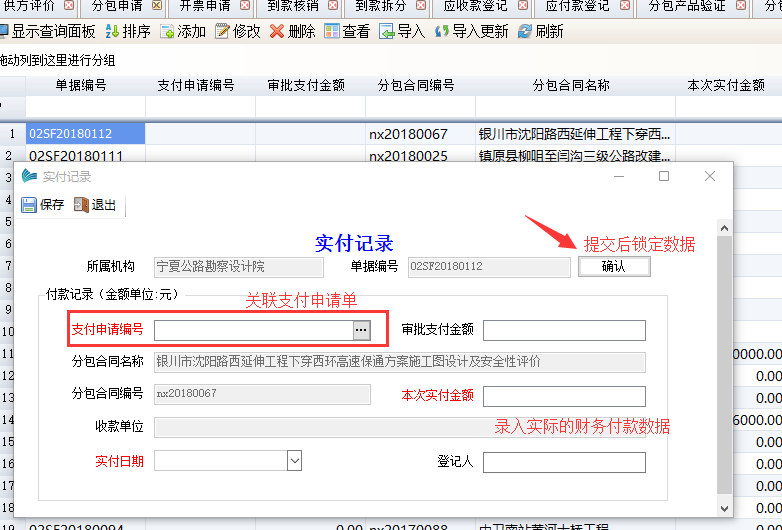Click the 保存 save disk icon in dialog
Viewport: 782px width, 530px height.
pos(29,204)
